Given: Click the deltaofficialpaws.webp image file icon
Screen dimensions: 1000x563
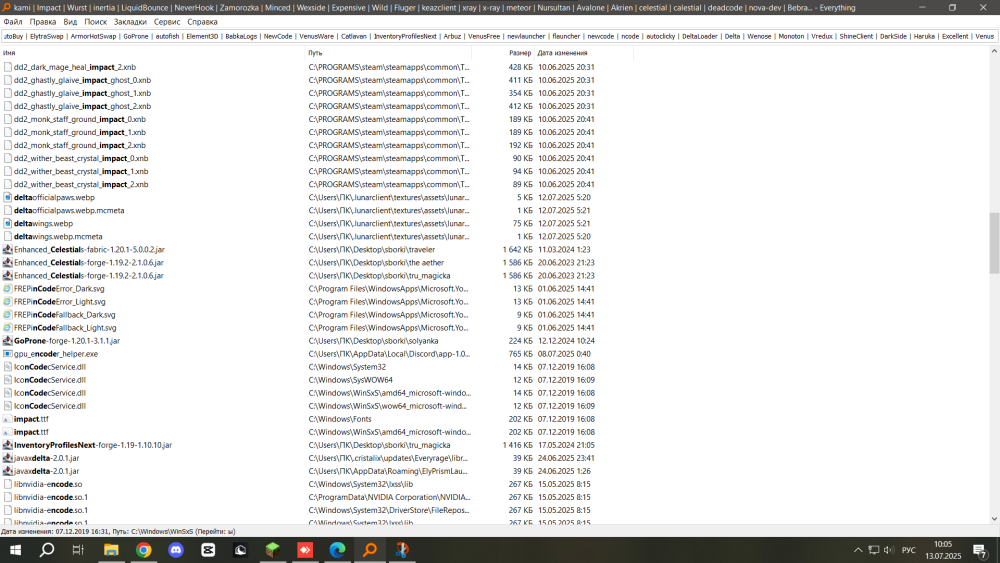Looking at the screenshot, I should (8, 198).
